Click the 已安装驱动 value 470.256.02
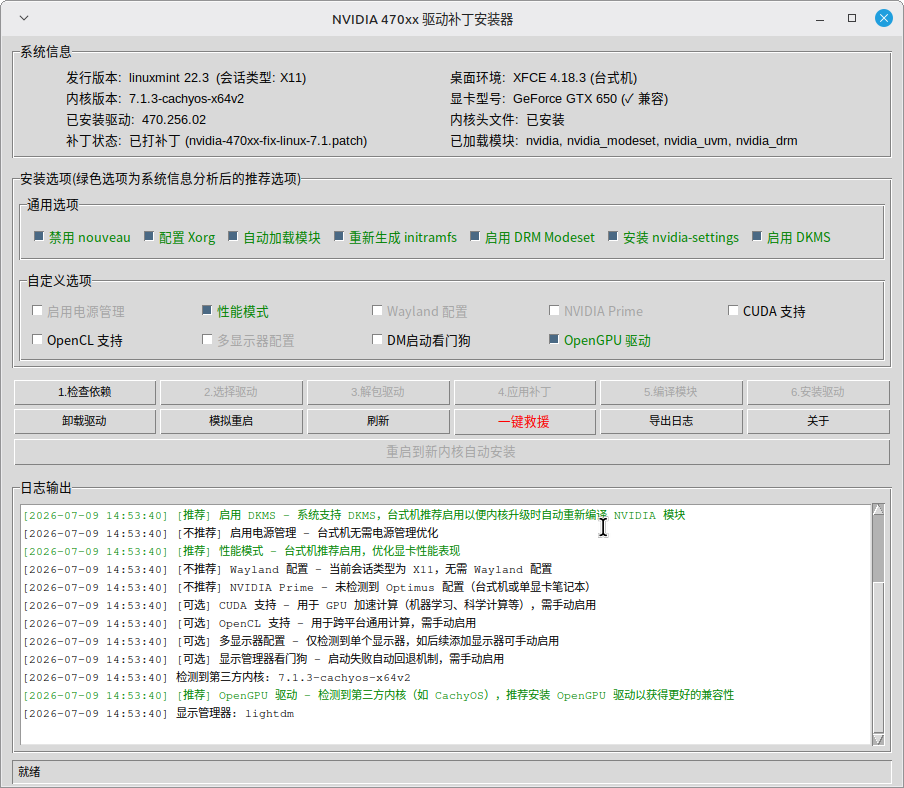The height and width of the screenshot is (788, 904). pos(174,120)
